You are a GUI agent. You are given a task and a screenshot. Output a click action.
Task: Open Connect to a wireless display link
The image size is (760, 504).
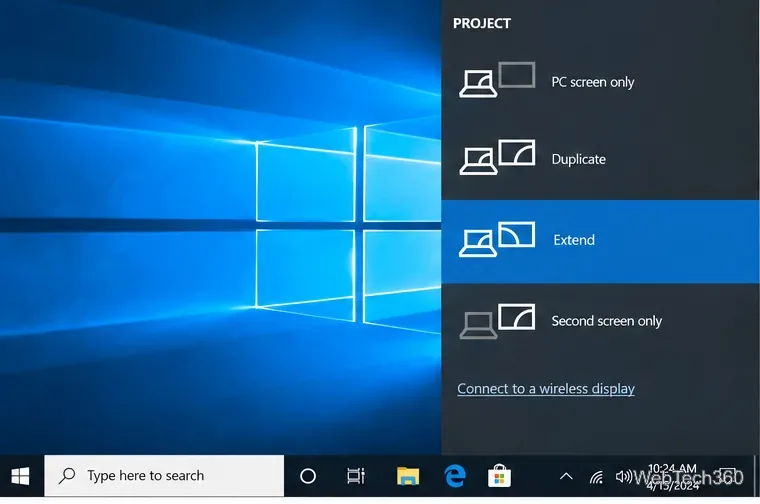coord(546,389)
